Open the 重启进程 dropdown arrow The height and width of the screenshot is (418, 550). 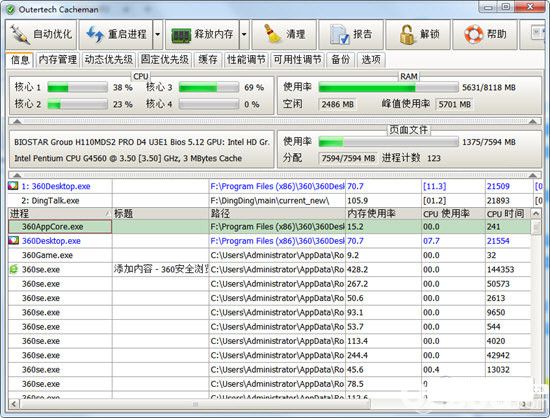click(x=158, y=34)
